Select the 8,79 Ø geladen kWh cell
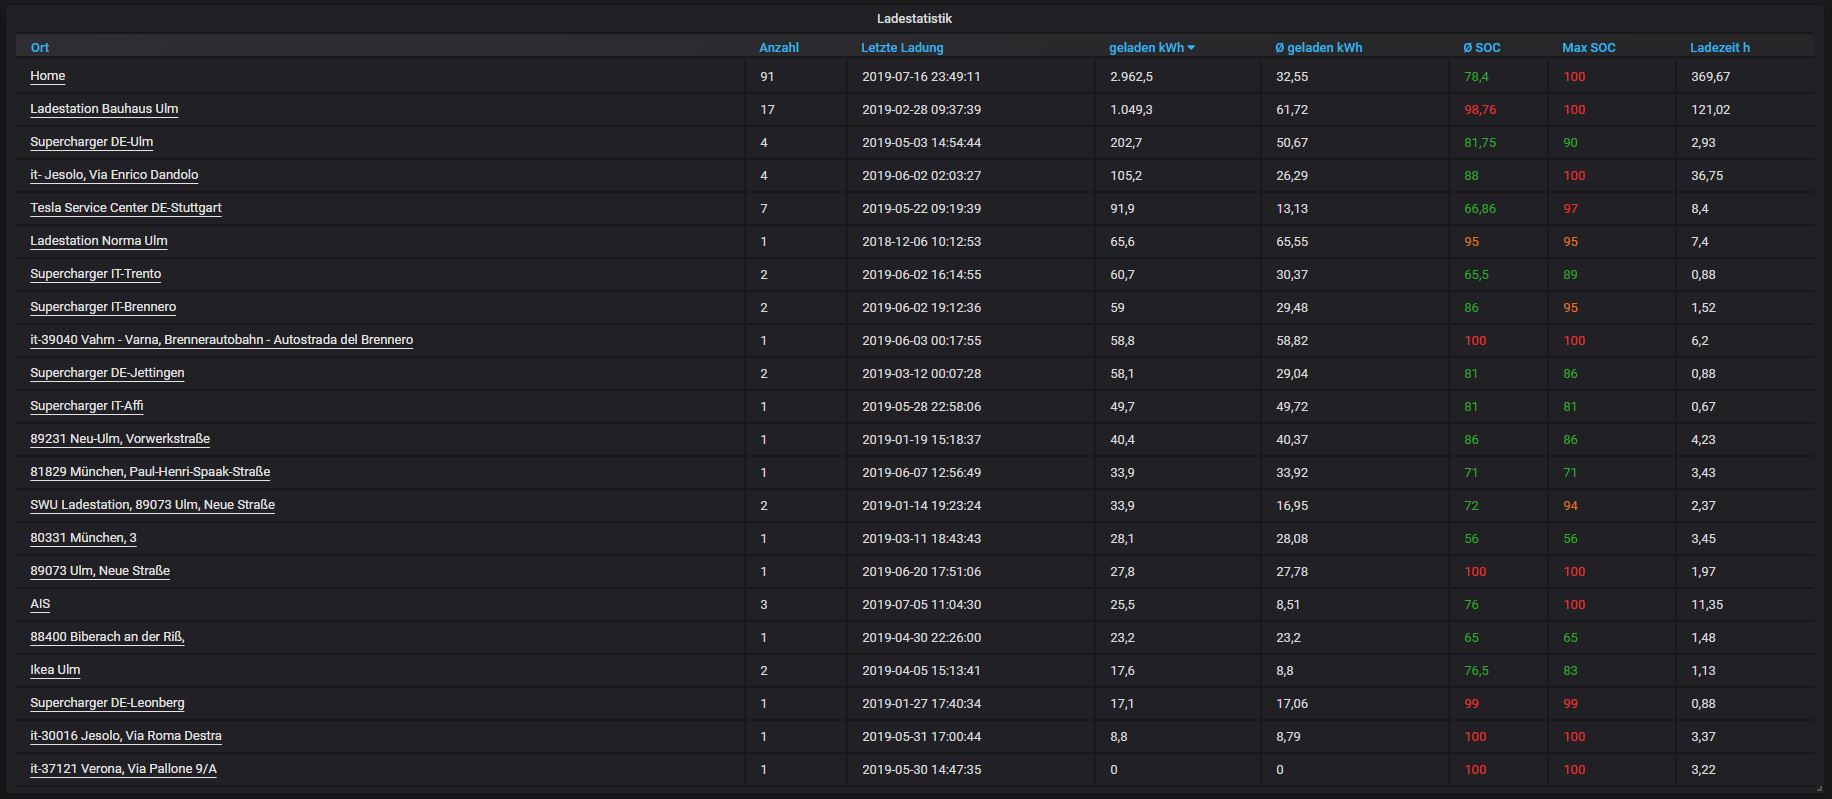The width and height of the screenshot is (1832, 799). (x=1288, y=736)
